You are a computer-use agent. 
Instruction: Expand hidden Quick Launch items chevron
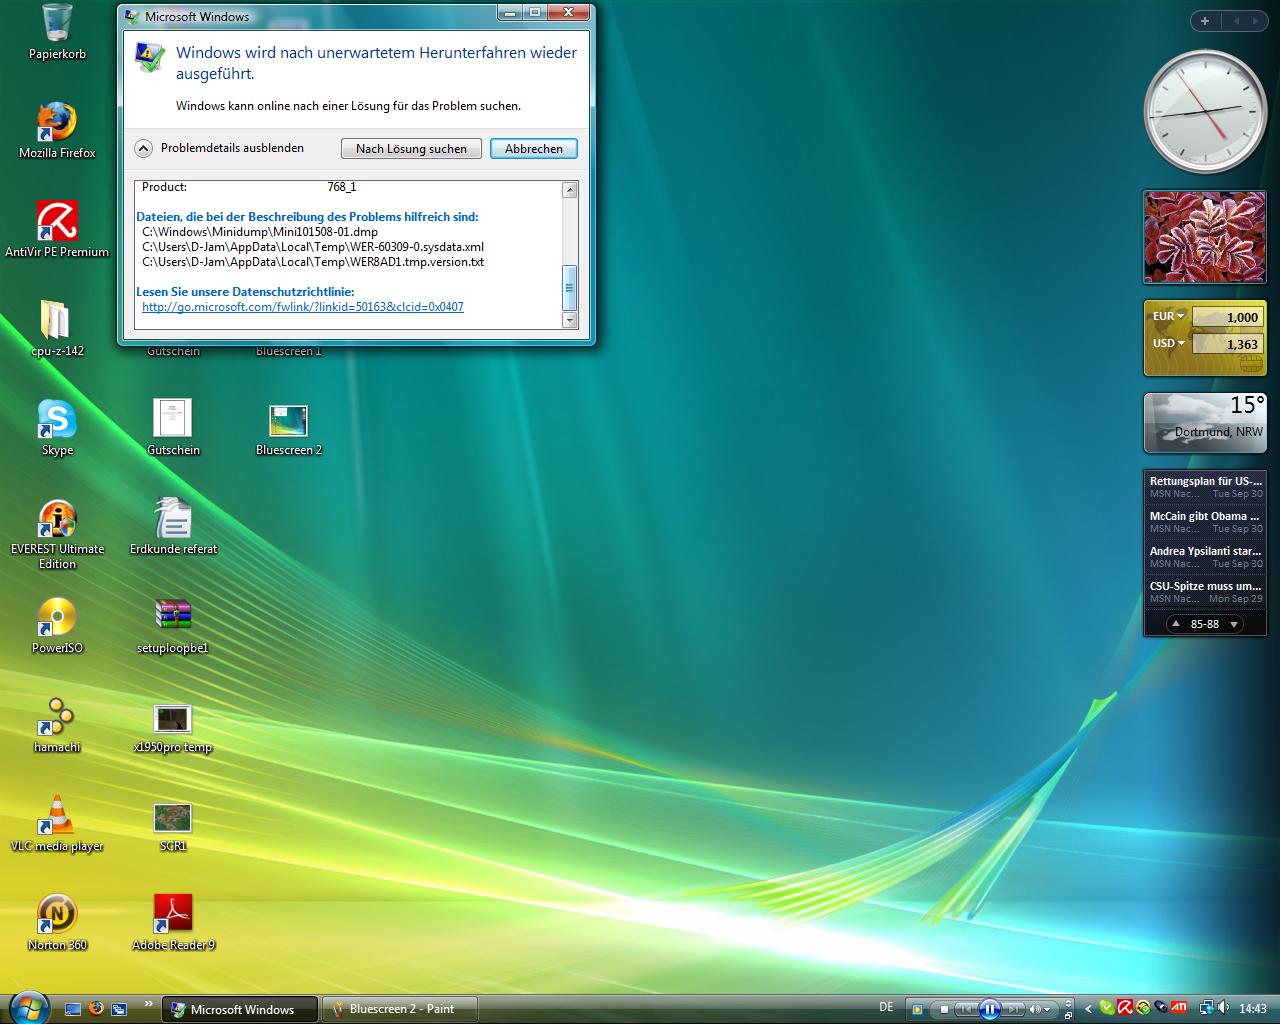pos(149,1004)
